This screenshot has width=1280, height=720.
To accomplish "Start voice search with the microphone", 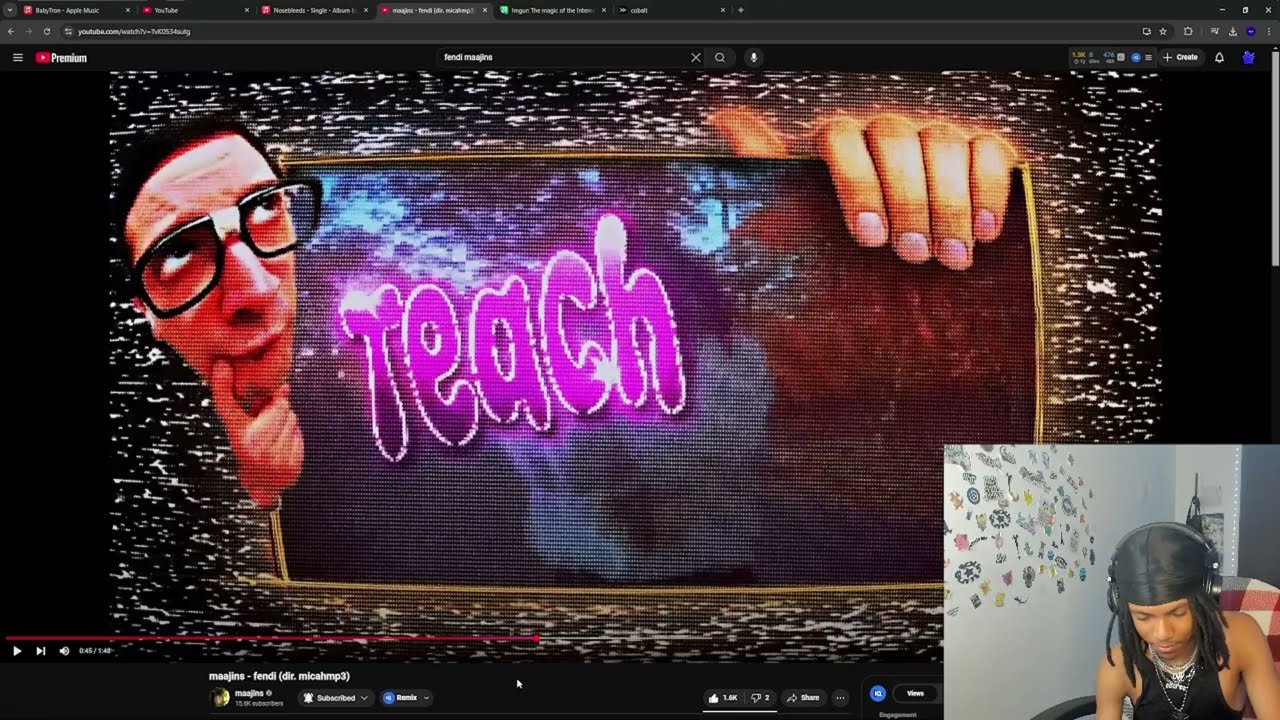I will click(x=754, y=58).
